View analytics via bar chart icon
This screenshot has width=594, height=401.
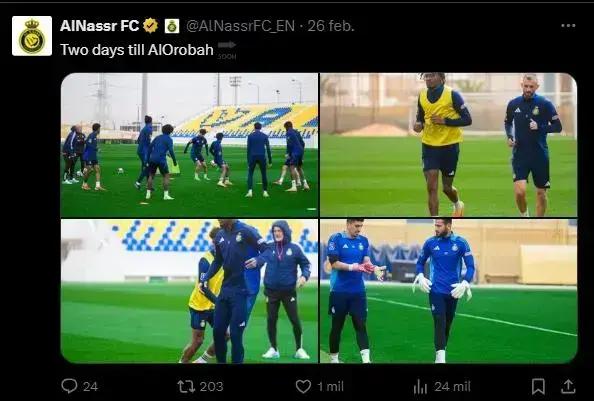point(420,387)
